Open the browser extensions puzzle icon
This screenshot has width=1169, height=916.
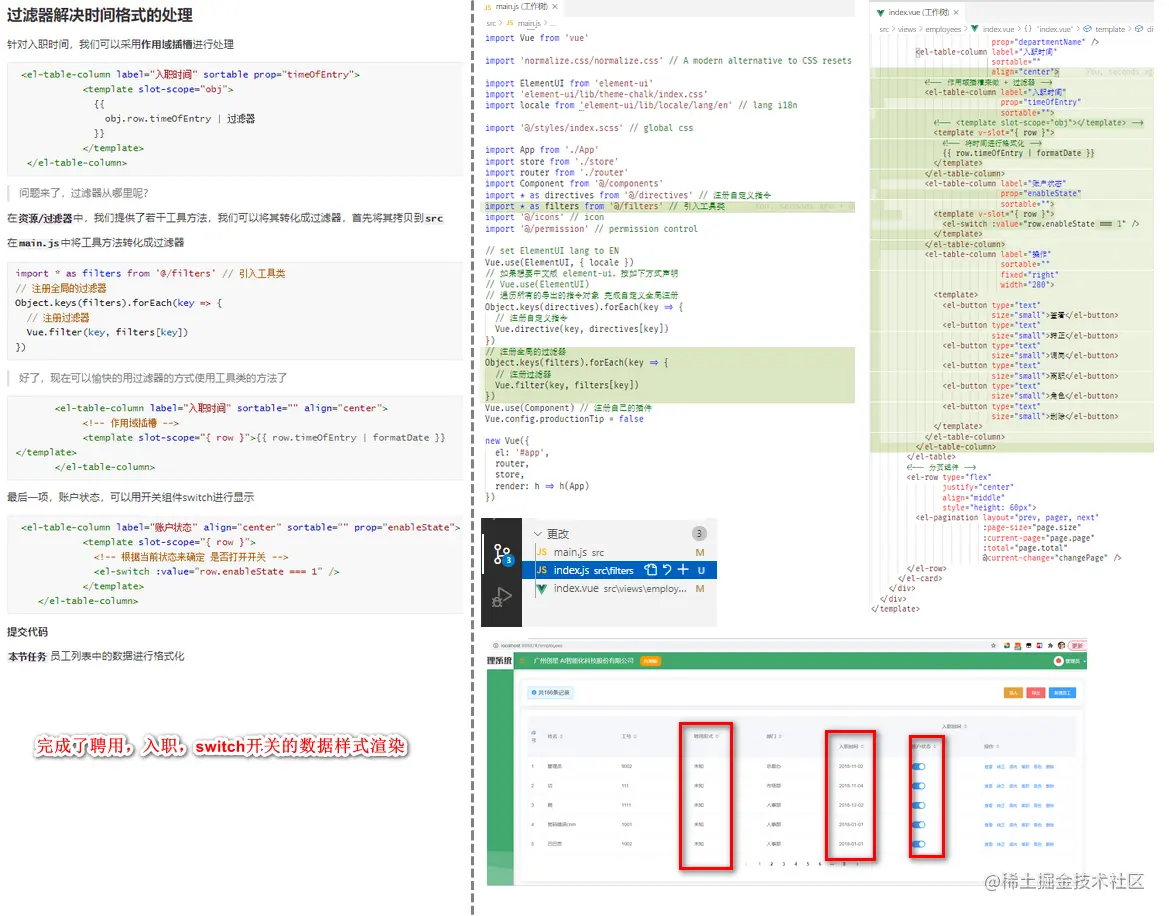[x=1050, y=645]
